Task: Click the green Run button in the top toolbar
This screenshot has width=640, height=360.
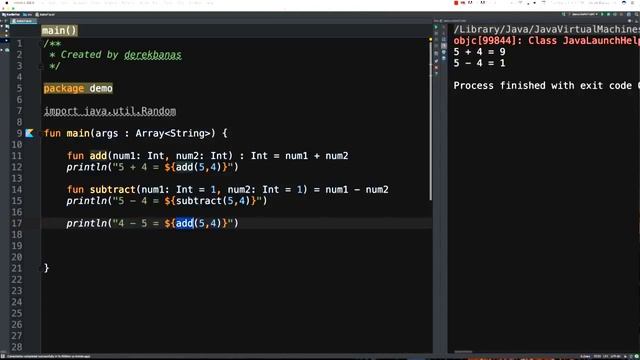Action: click(x=602, y=14)
